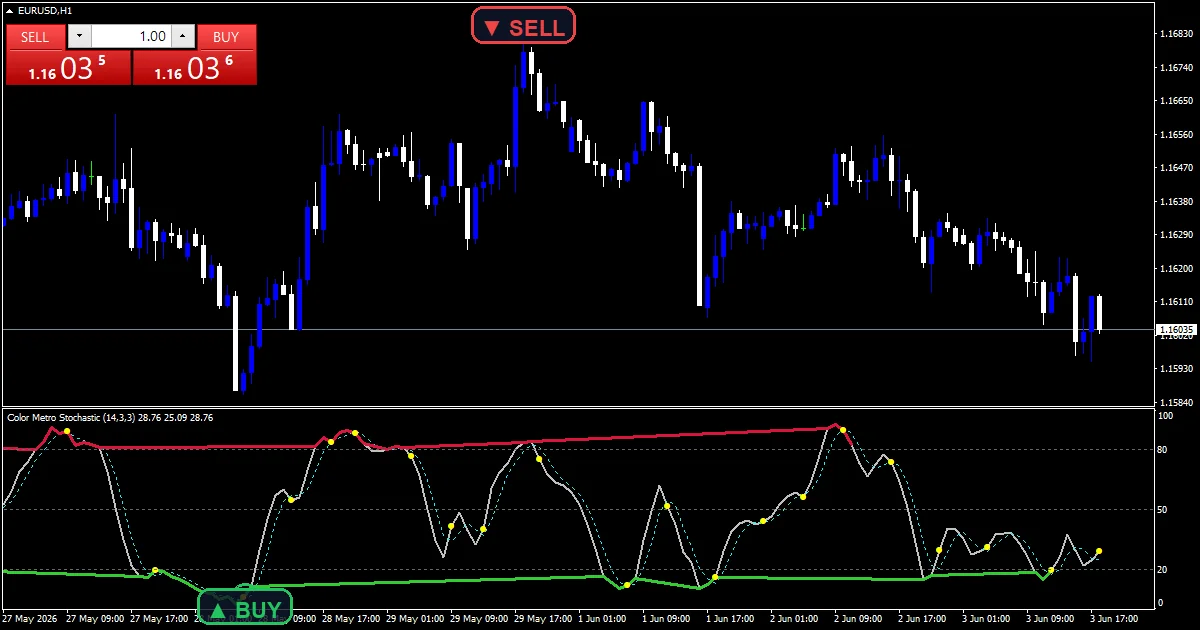This screenshot has height=630, width=1200.
Task: Increase trade volume with the up arrow
Action: [x=182, y=37]
